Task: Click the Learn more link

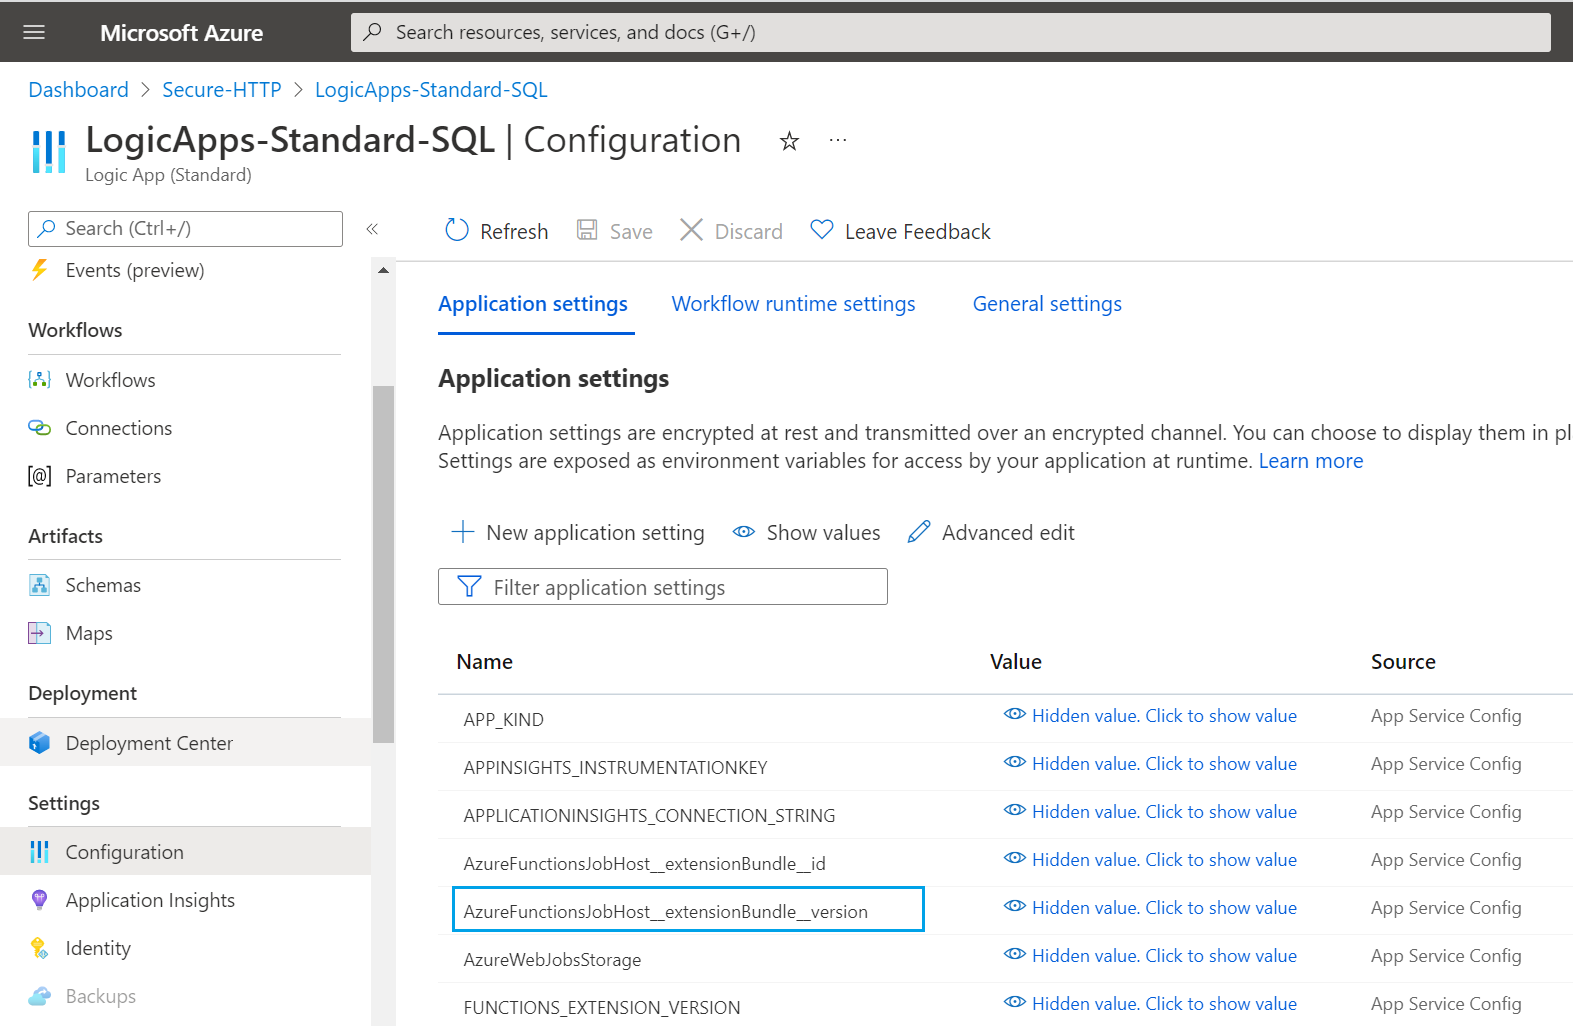Action: [x=1310, y=461]
